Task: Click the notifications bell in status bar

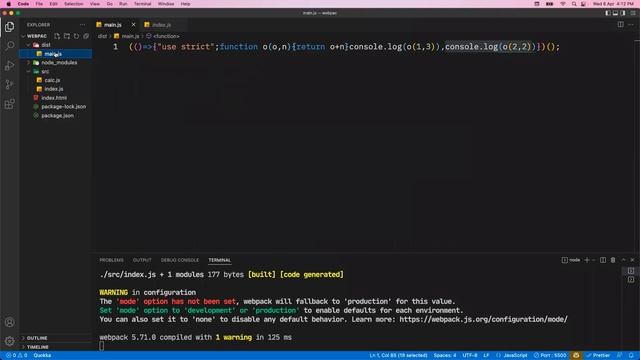Action: pyautogui.click(x=631, y=356)
